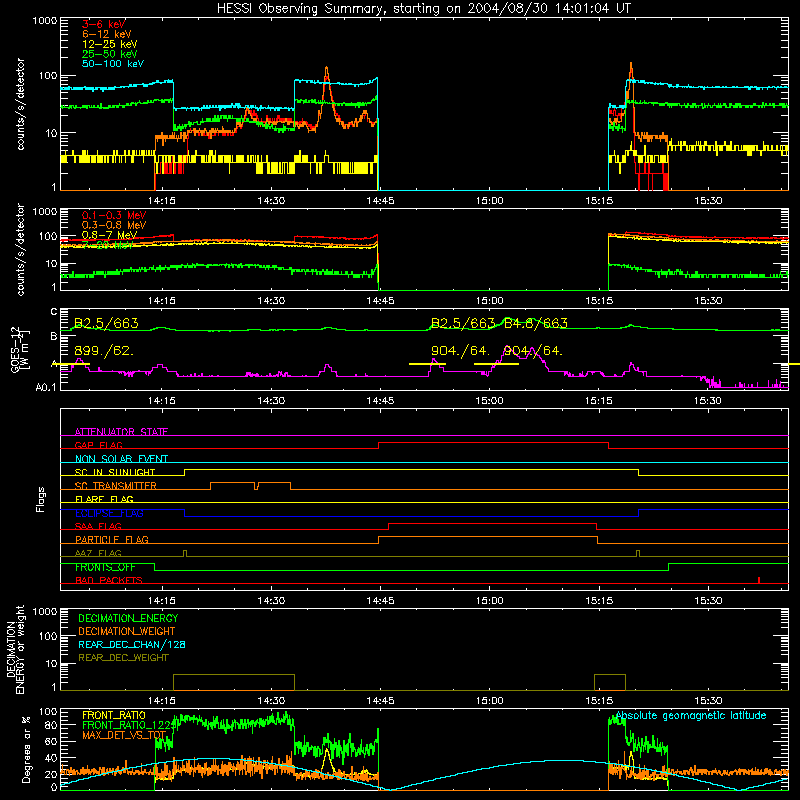Click the SC_TRANSMITTER flag label
This screenshot has width=800, height=800.
[x=116, y=486]
